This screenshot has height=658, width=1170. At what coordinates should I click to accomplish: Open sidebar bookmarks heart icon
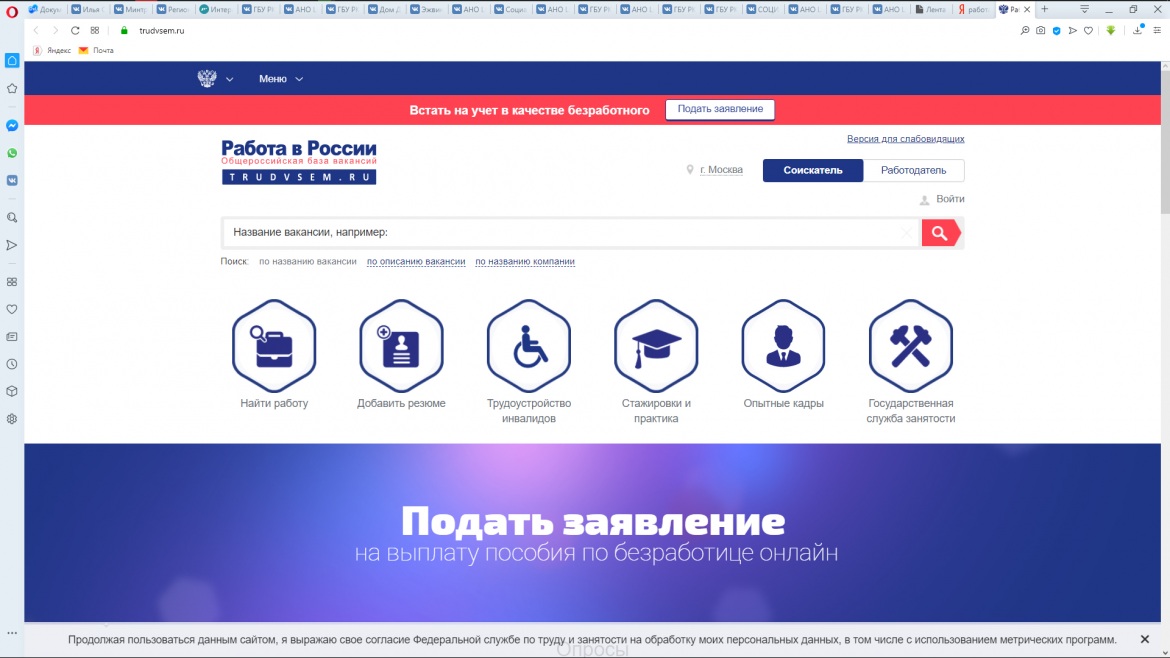click(12, 309)
